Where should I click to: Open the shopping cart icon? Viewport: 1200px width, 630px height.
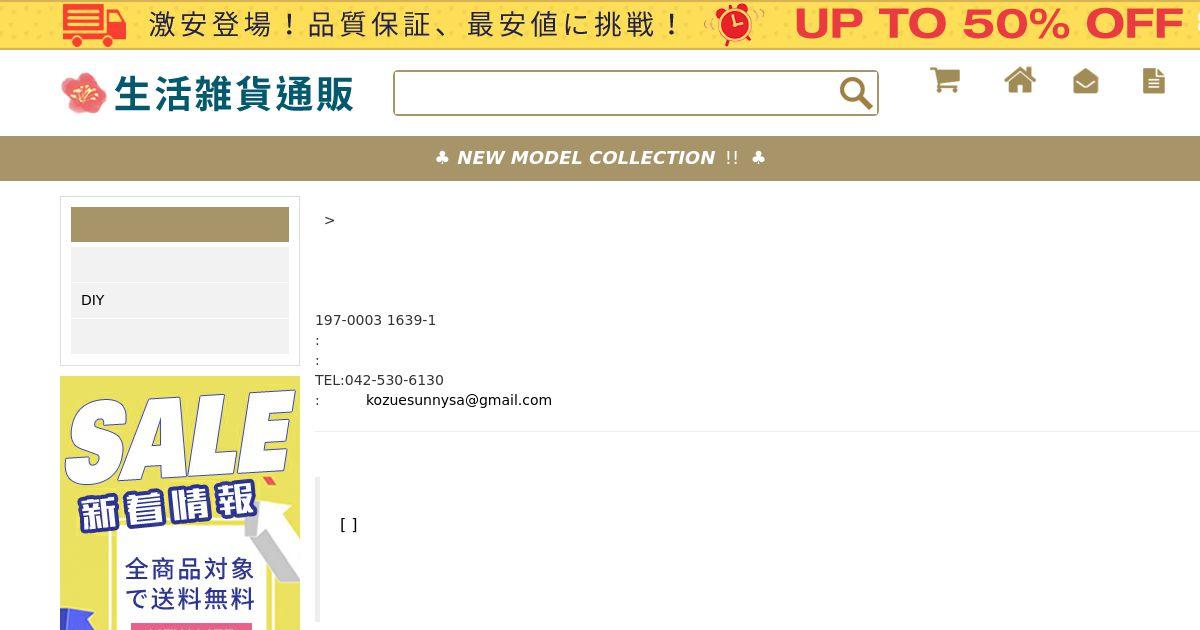[945, 80]
